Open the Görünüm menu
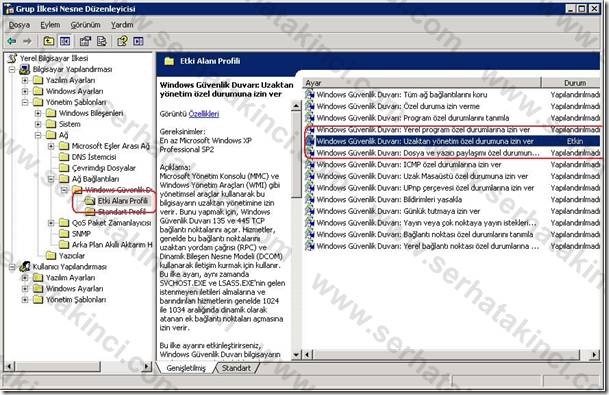609x395 pixels. click(x=85, y=25)
